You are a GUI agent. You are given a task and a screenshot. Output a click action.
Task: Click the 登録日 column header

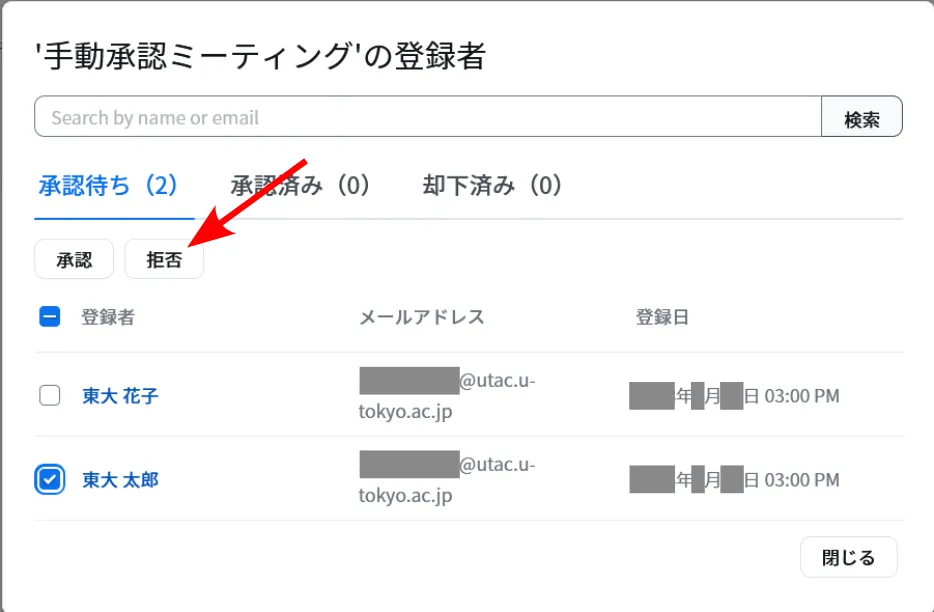tap(662, 317)
